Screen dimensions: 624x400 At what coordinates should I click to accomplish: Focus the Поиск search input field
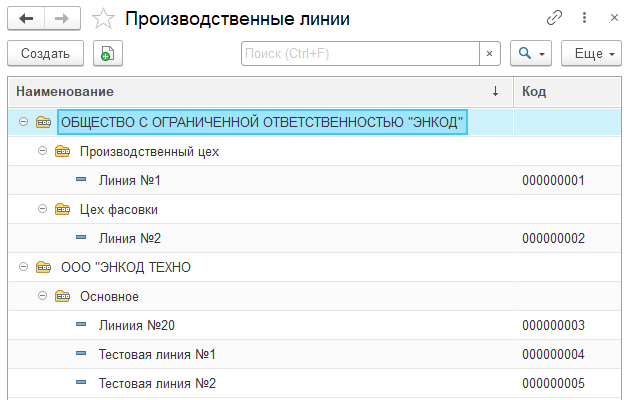point(360,53)
